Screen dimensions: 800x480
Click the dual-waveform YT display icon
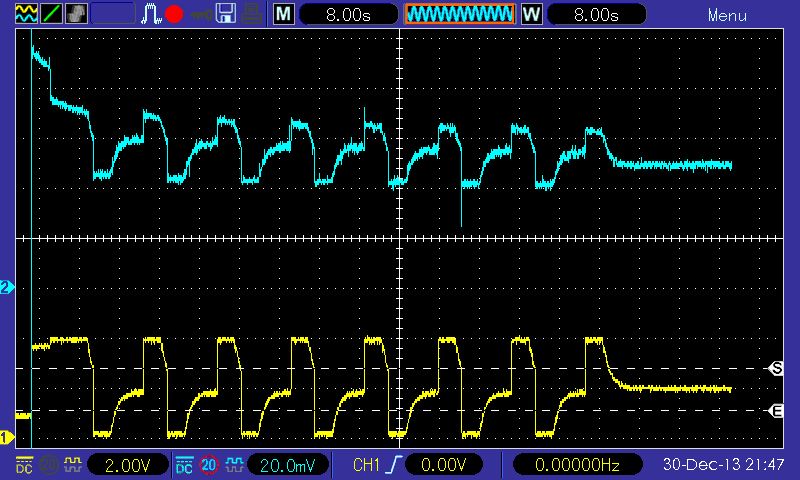[27, 14]
